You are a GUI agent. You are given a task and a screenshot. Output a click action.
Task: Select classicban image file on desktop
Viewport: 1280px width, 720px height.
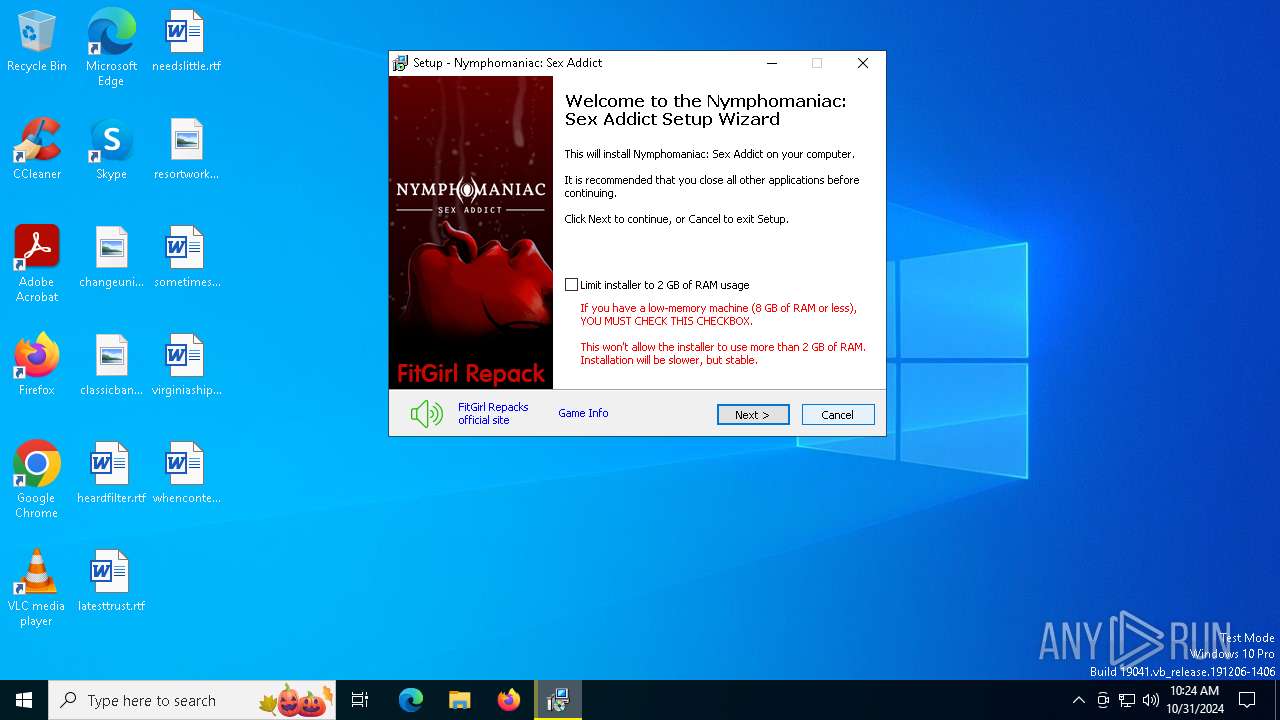(111, 365)
